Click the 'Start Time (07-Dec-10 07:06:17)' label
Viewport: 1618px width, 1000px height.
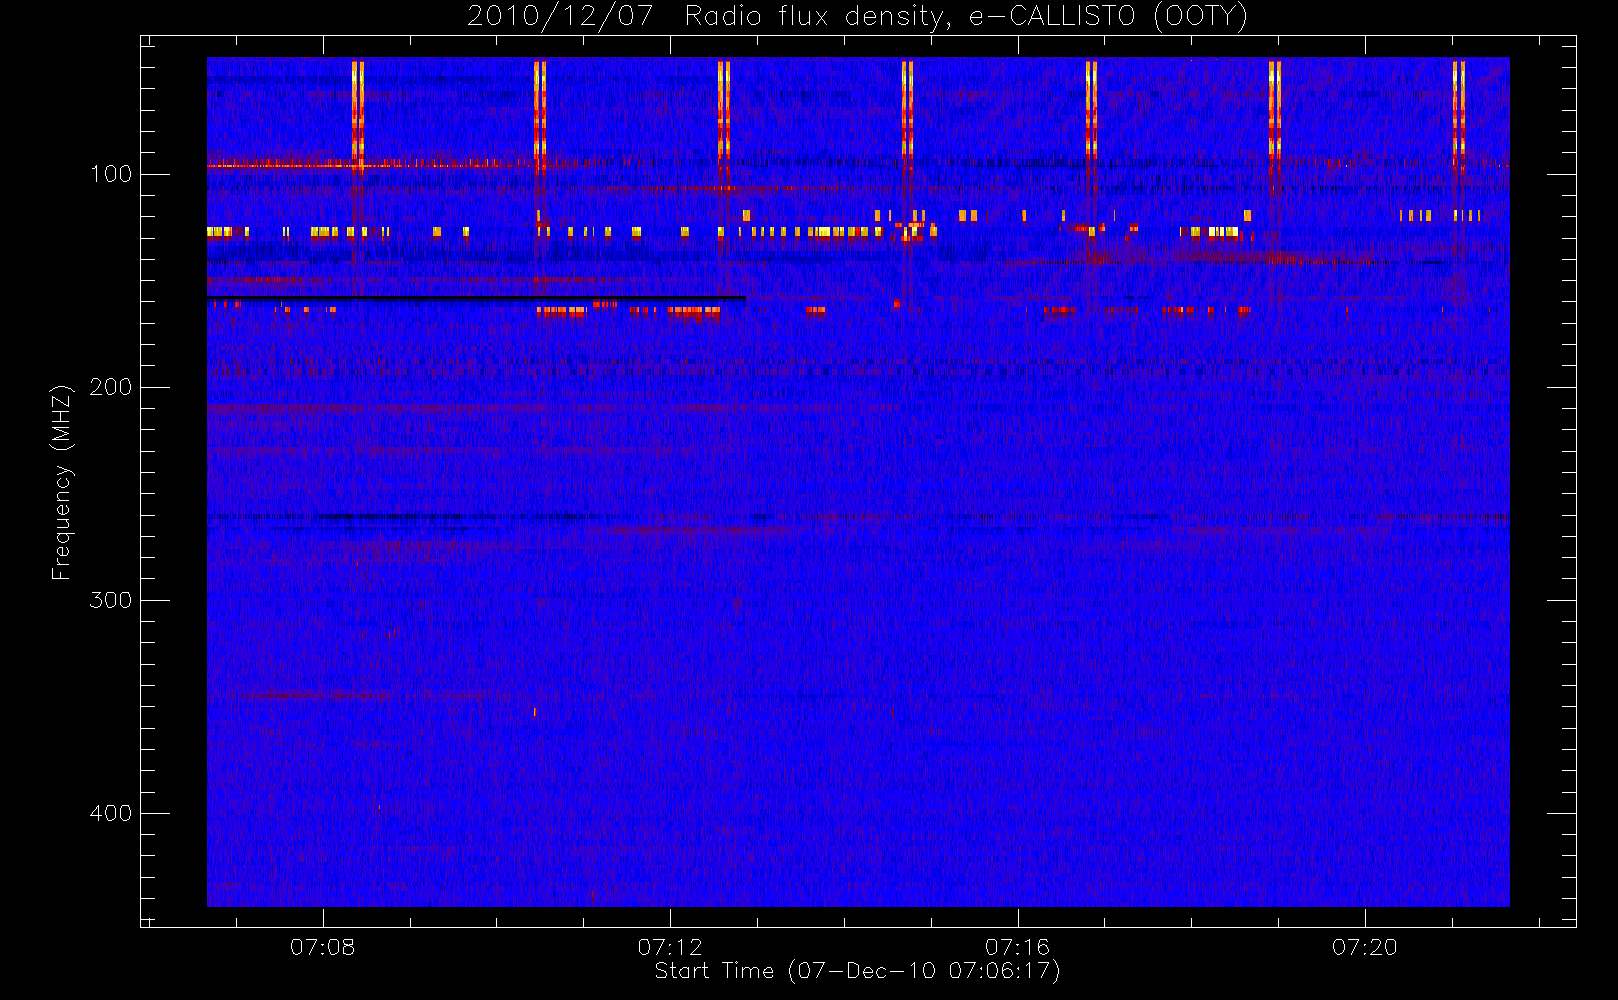[x=857, y=971]
